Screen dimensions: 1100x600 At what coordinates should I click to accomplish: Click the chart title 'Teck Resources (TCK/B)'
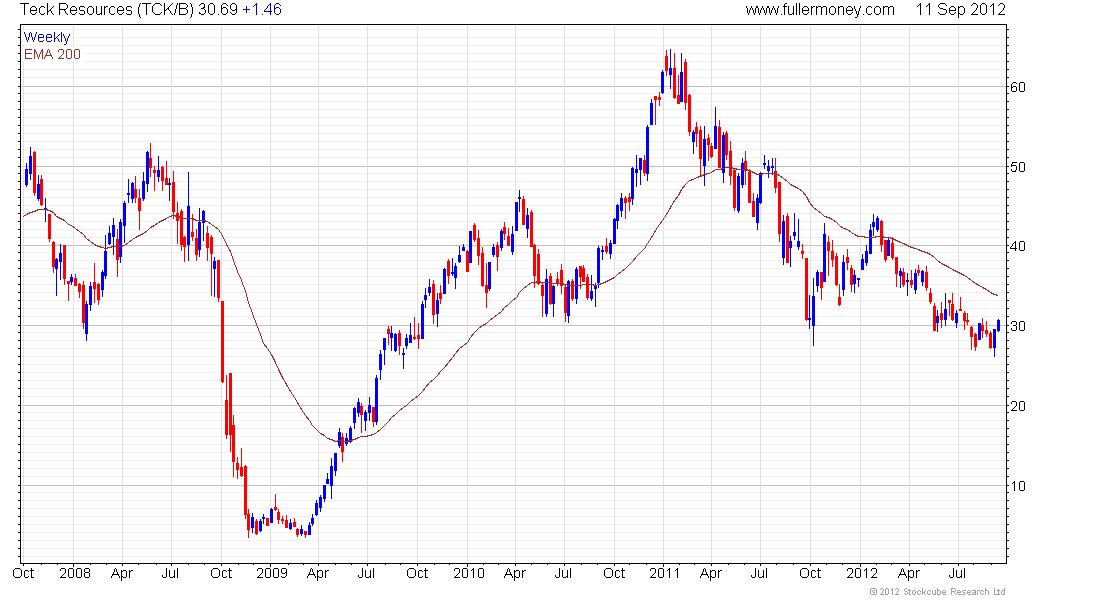pos(107,10)
